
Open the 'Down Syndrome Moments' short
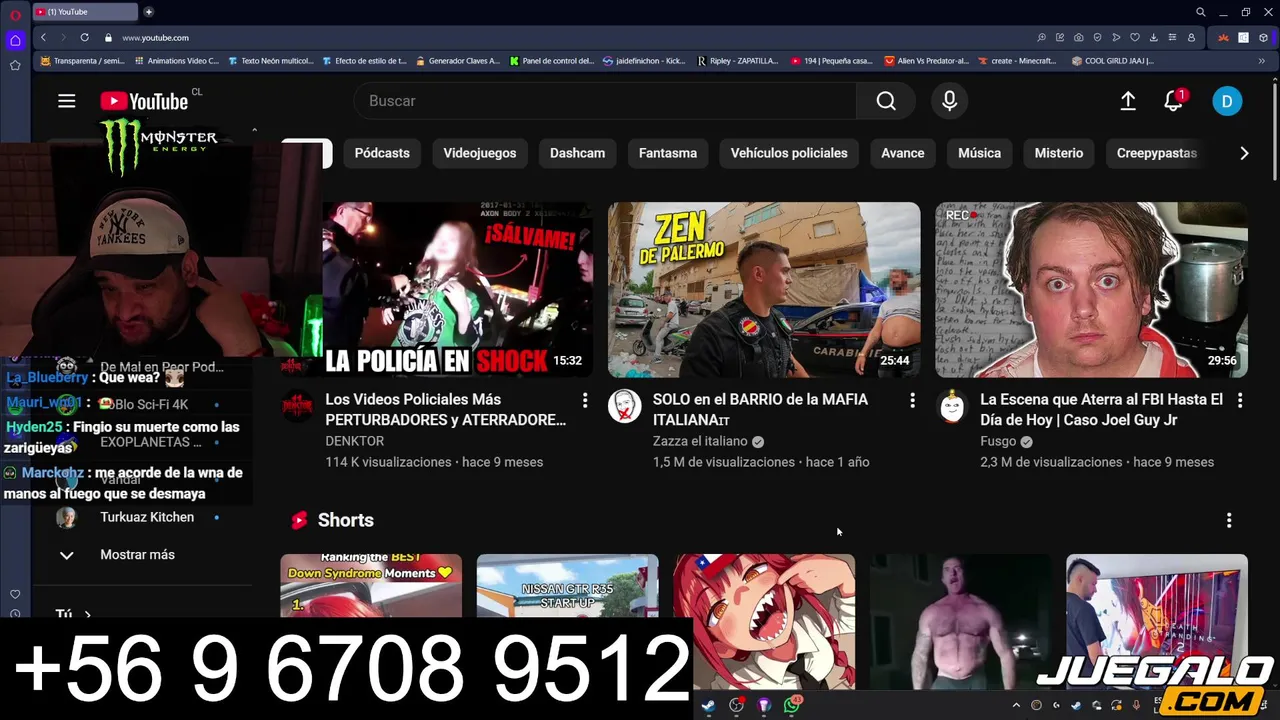pyautogui.click(x=371, y=585)
